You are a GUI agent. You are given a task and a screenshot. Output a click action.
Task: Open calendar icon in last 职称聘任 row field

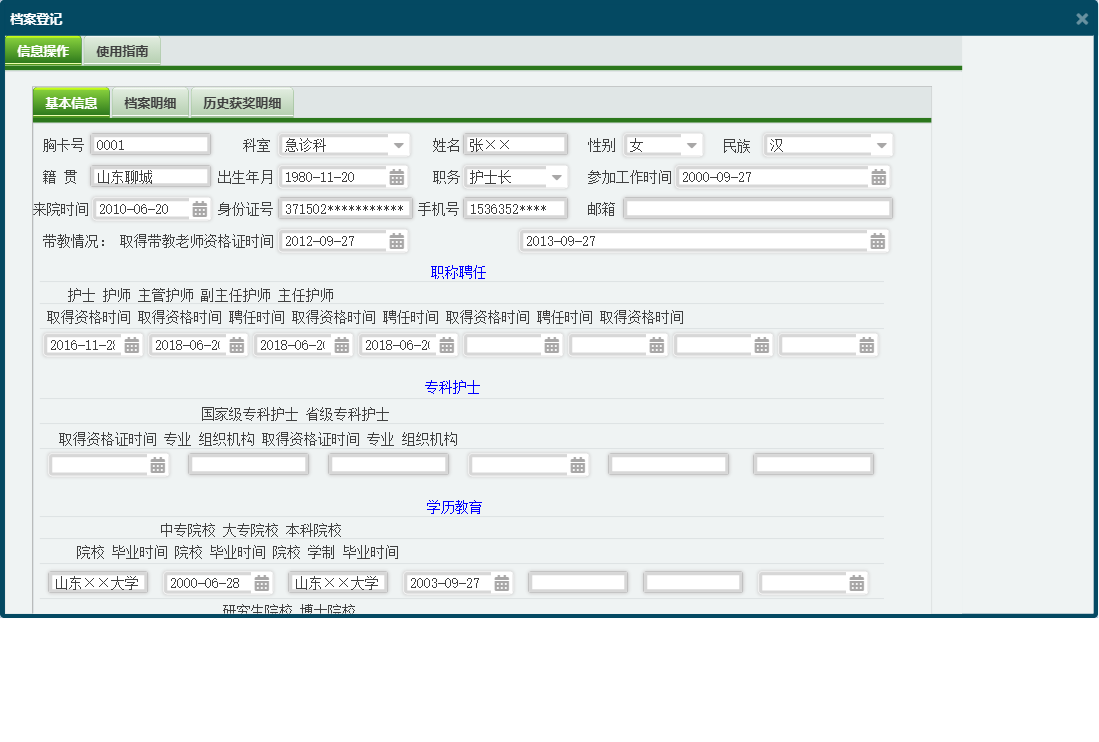click(858, 344)
